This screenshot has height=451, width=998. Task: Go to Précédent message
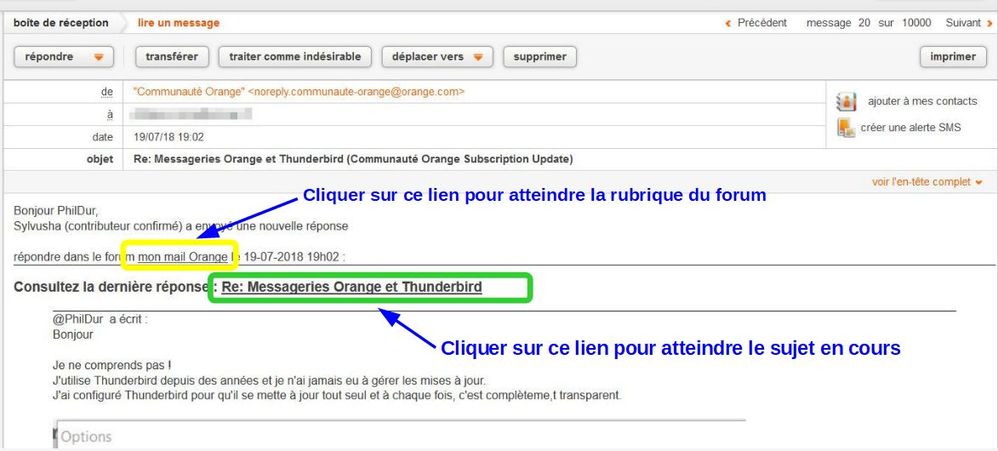pos(762,23)
